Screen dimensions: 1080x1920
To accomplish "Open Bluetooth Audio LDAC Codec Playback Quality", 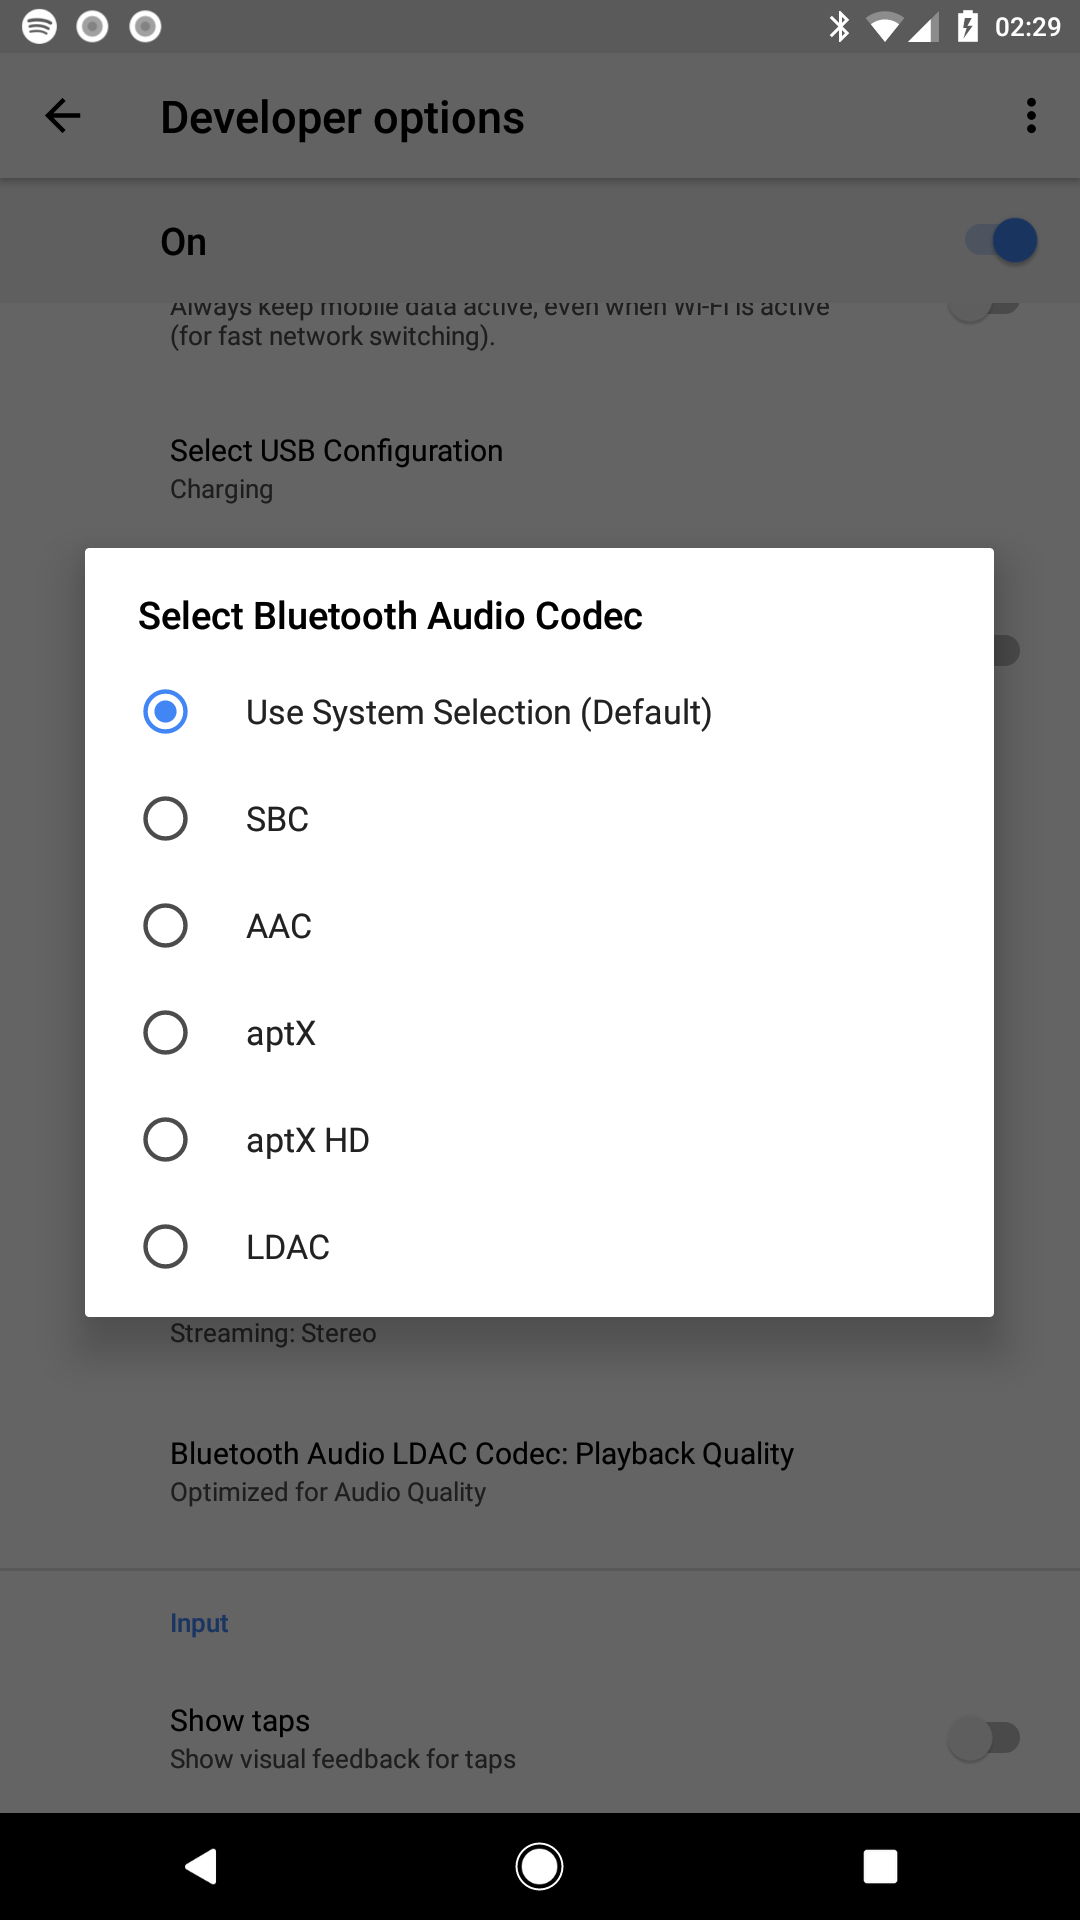I will pos(481,1471).
